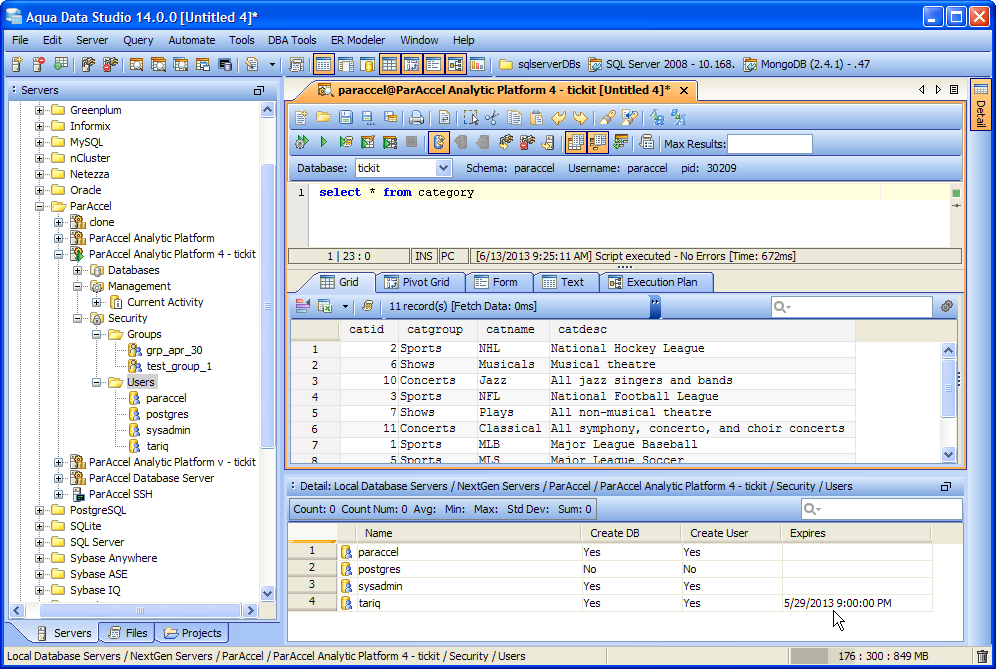Image resolution: width=996 pixels, height=669 pixels.
Task: Open the DBA Tools menu
Action: point(292,40)
